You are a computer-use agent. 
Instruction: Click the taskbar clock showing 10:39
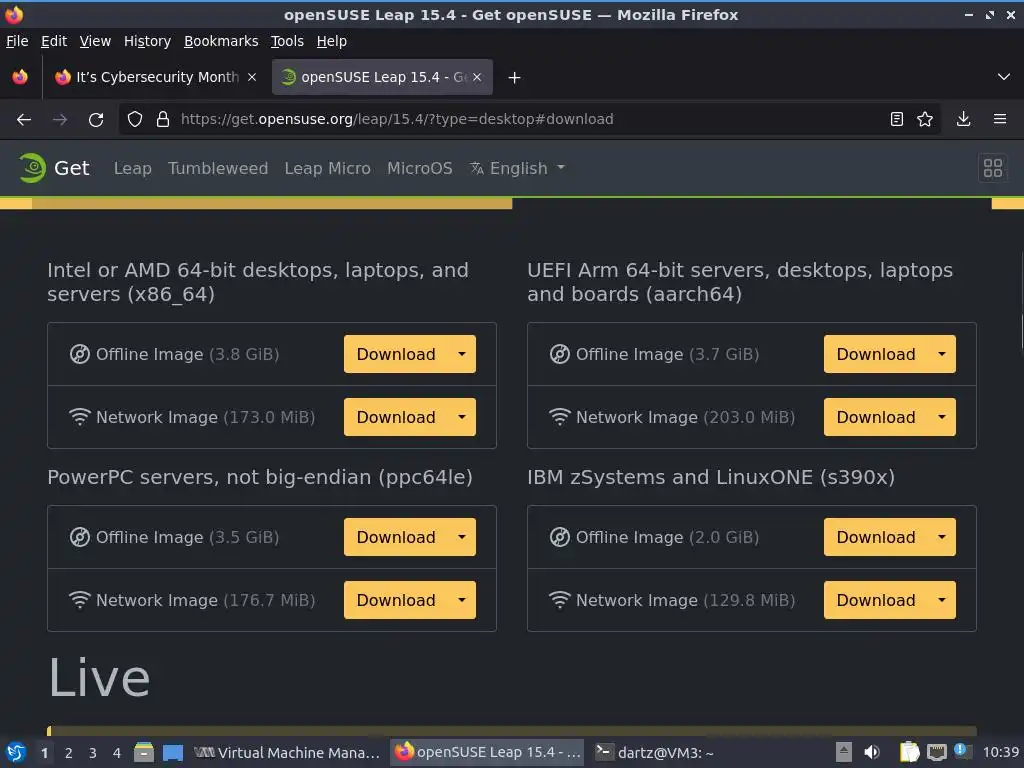pyautogui.click(x=1000, y=752)
